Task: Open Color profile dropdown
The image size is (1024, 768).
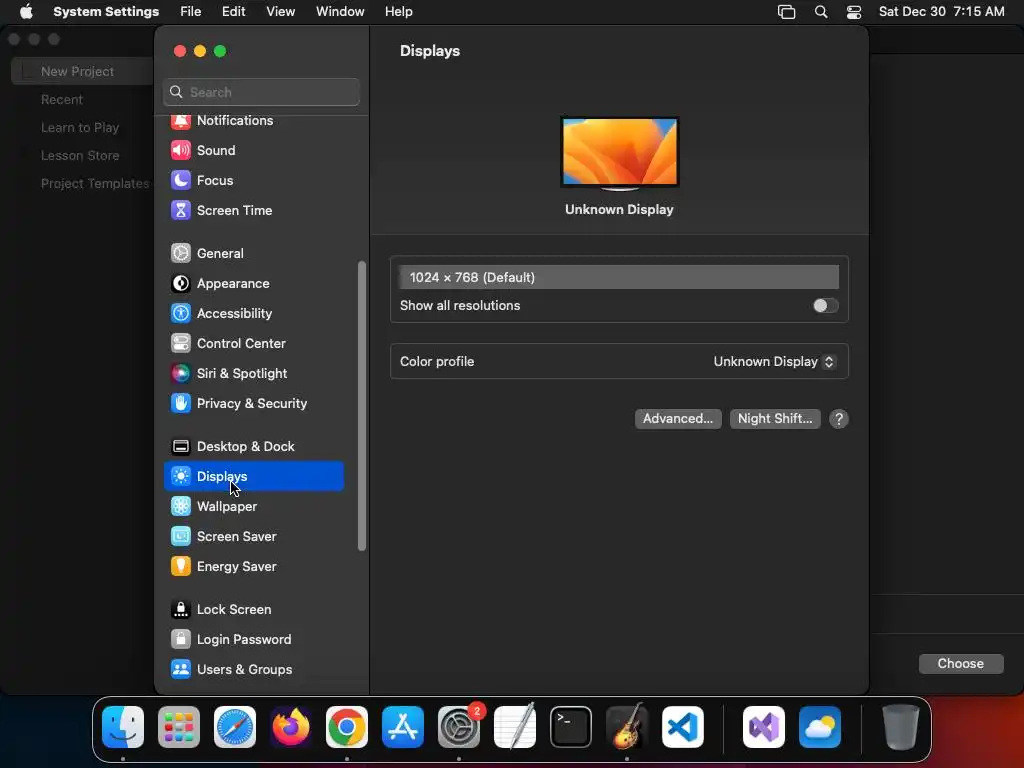Action: (774, 362)
